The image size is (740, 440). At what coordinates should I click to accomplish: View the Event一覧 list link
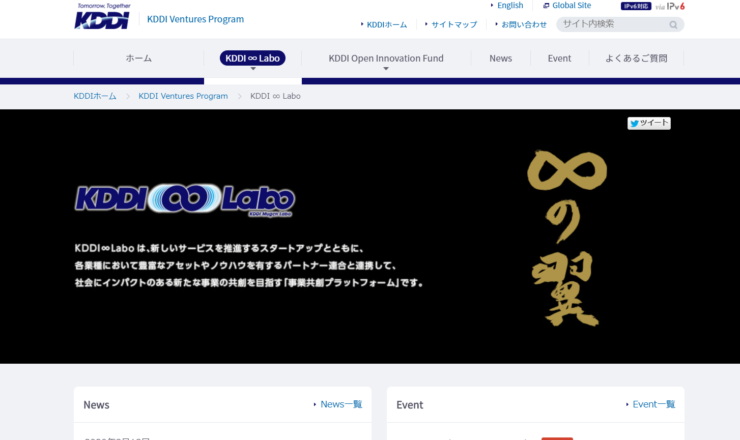point(653,405)
